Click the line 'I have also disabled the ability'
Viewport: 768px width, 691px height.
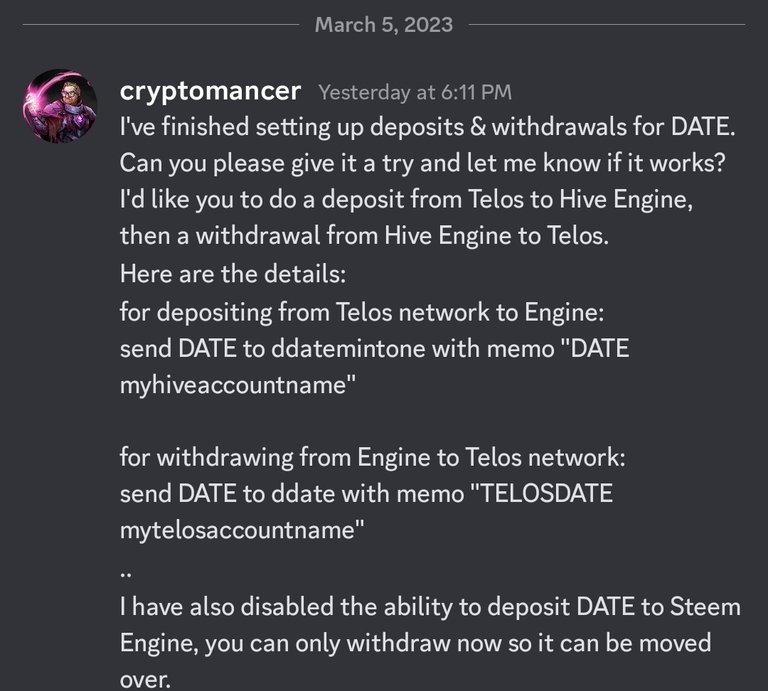coord(431,607)
